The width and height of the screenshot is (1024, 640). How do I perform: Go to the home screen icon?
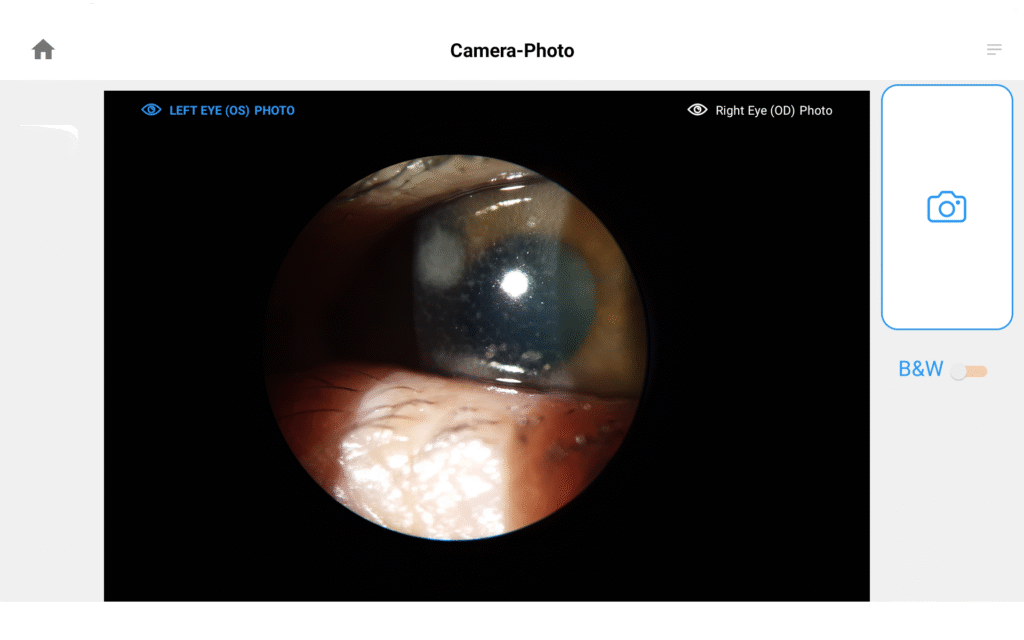point(43,50)
